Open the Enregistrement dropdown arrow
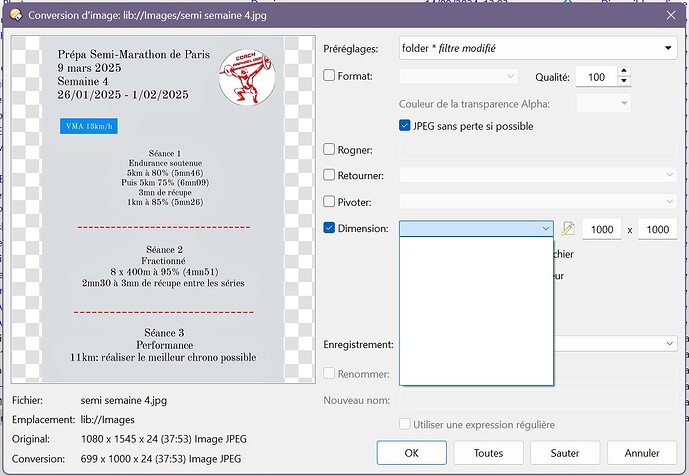This screenshot has width=689, height=476. [x=670, y=343]
